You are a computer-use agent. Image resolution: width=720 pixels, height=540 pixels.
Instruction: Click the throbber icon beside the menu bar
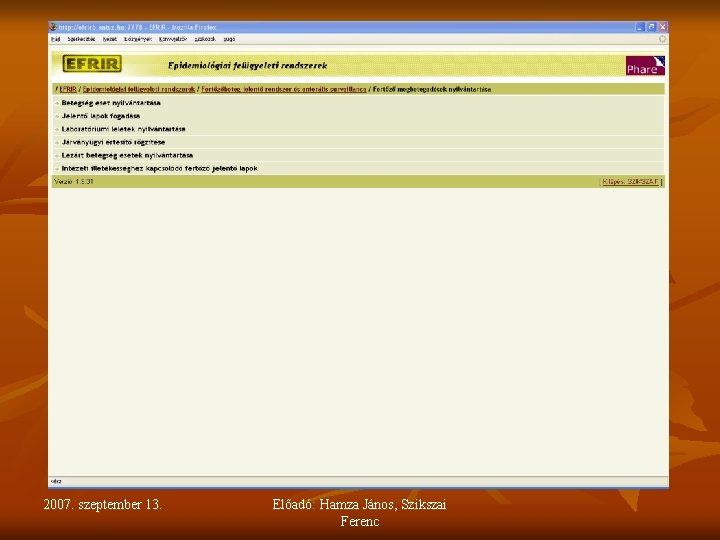coord(662,39)
